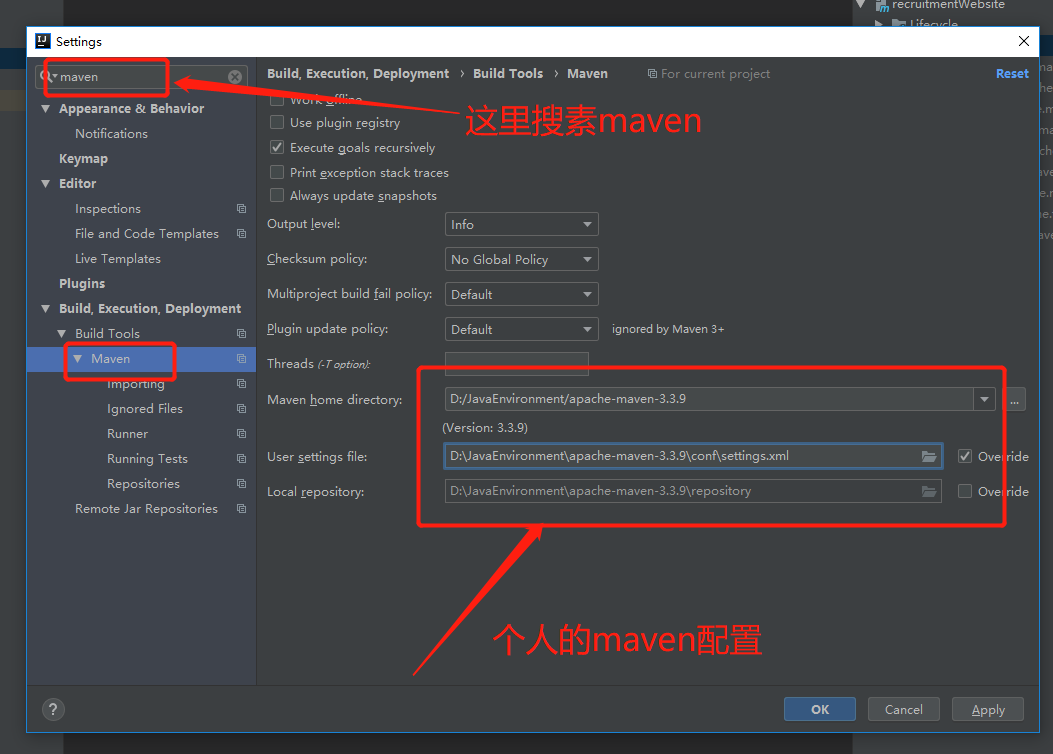Click the settings search field containing maven
This screenshot has height=754, width=1053.
[141, 77]
